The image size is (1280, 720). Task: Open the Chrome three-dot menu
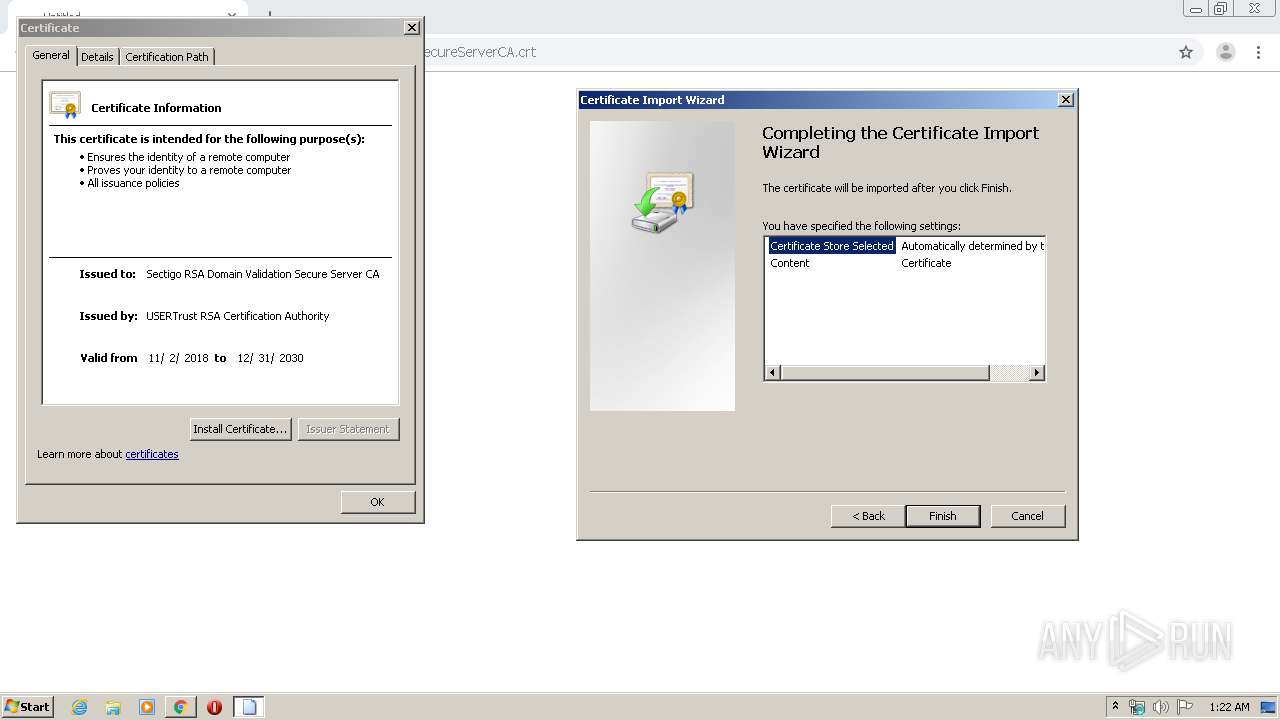click(x=1258, y=52)
